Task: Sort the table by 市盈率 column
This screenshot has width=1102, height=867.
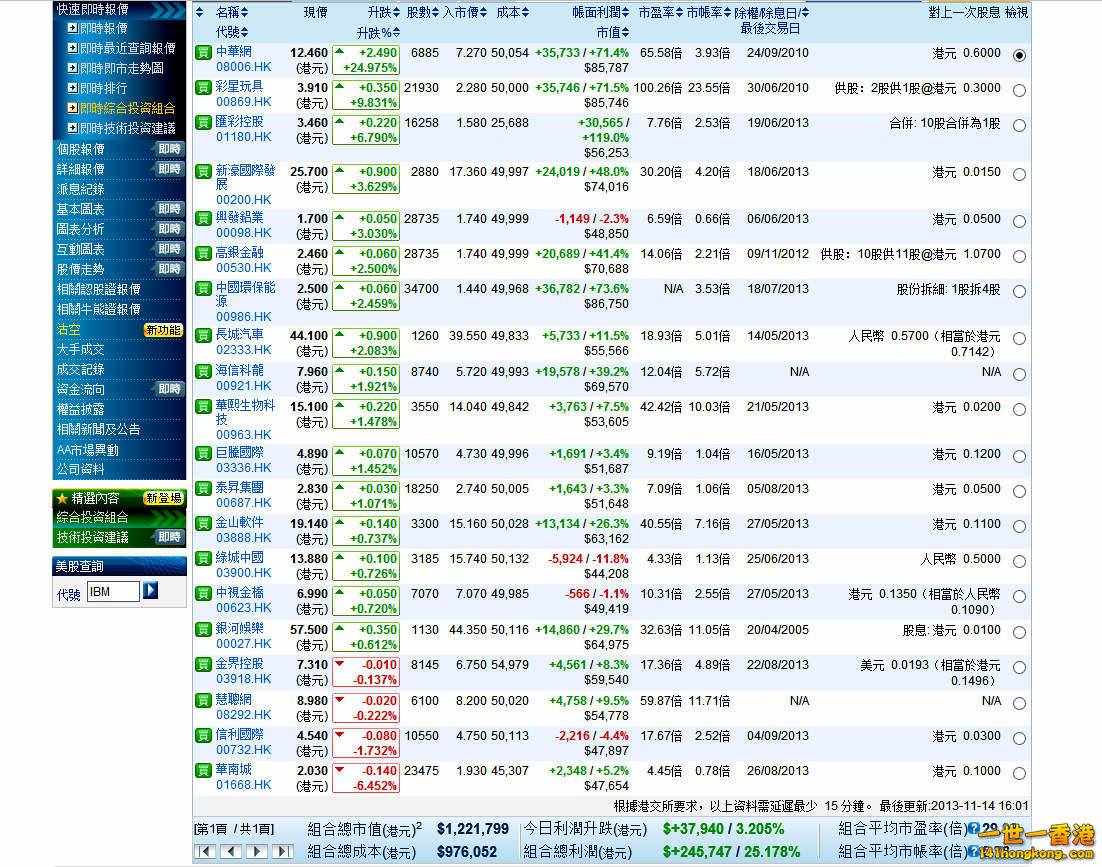Action: (x=661, y=13)
